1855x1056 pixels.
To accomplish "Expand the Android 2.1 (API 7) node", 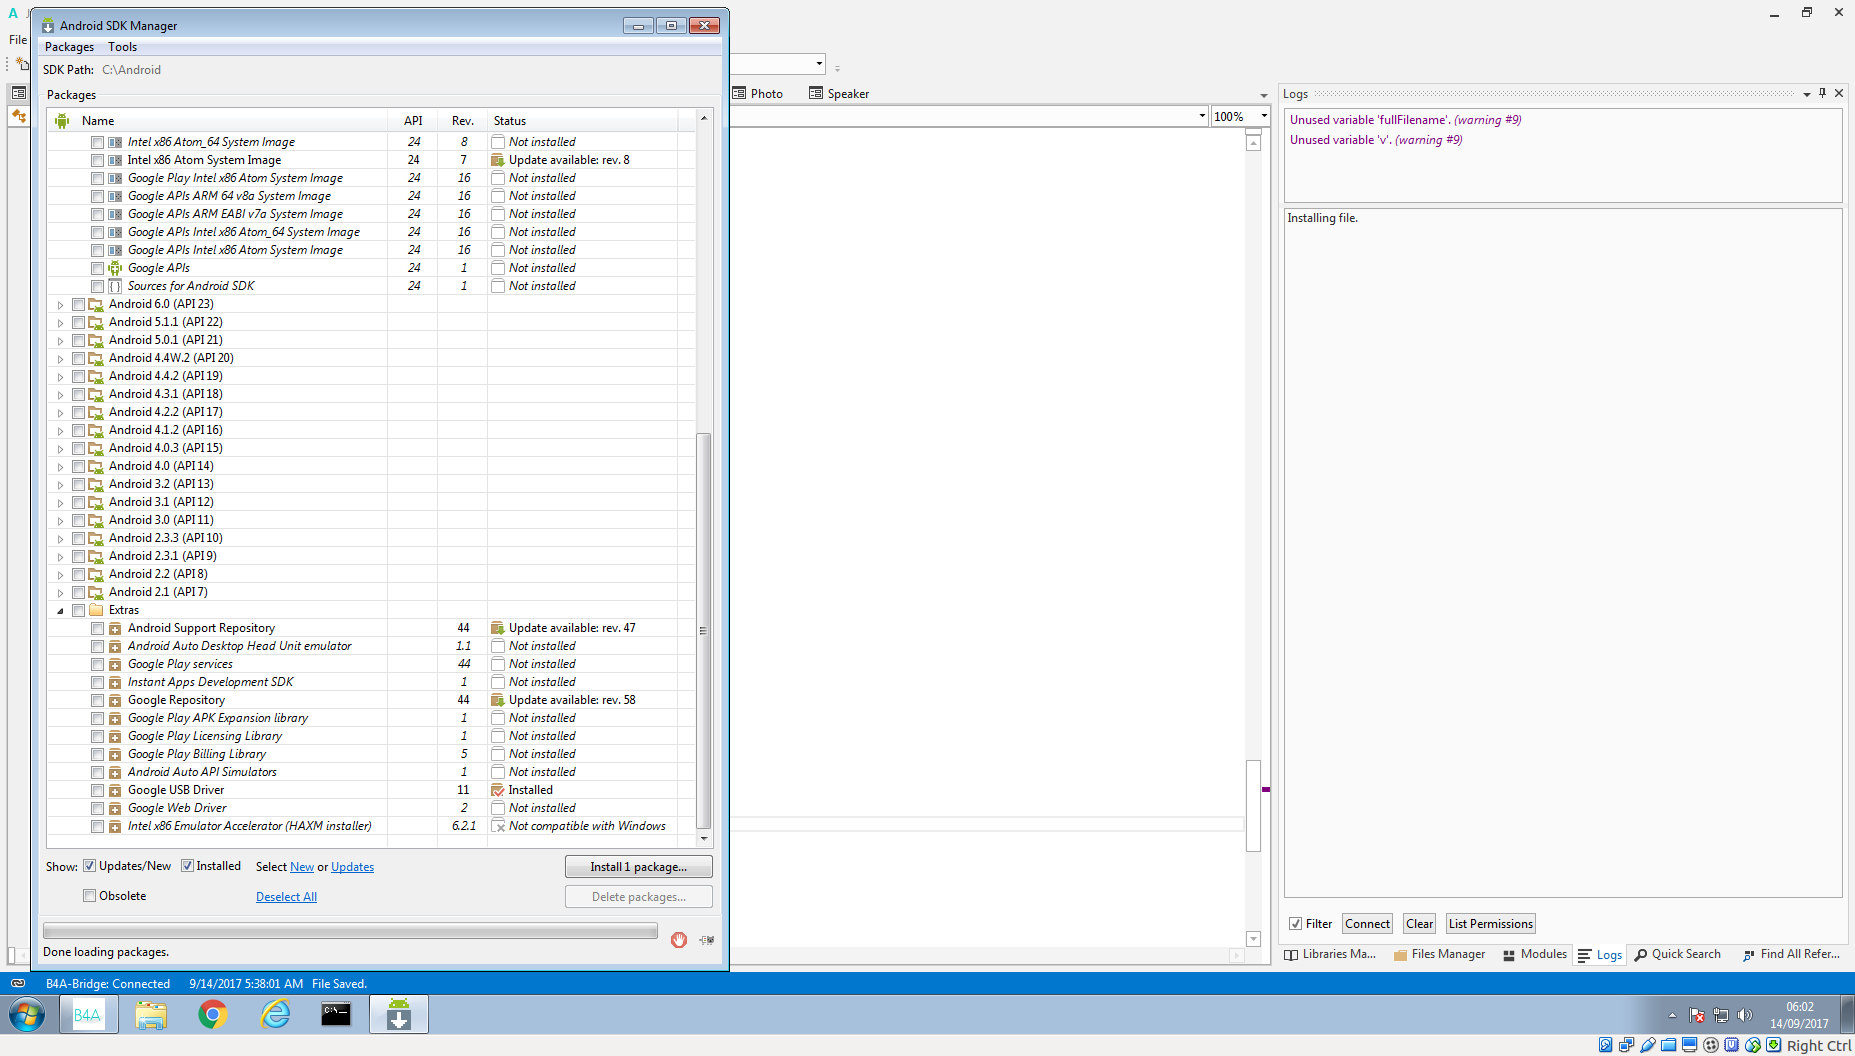I will (x=60, y=593).
